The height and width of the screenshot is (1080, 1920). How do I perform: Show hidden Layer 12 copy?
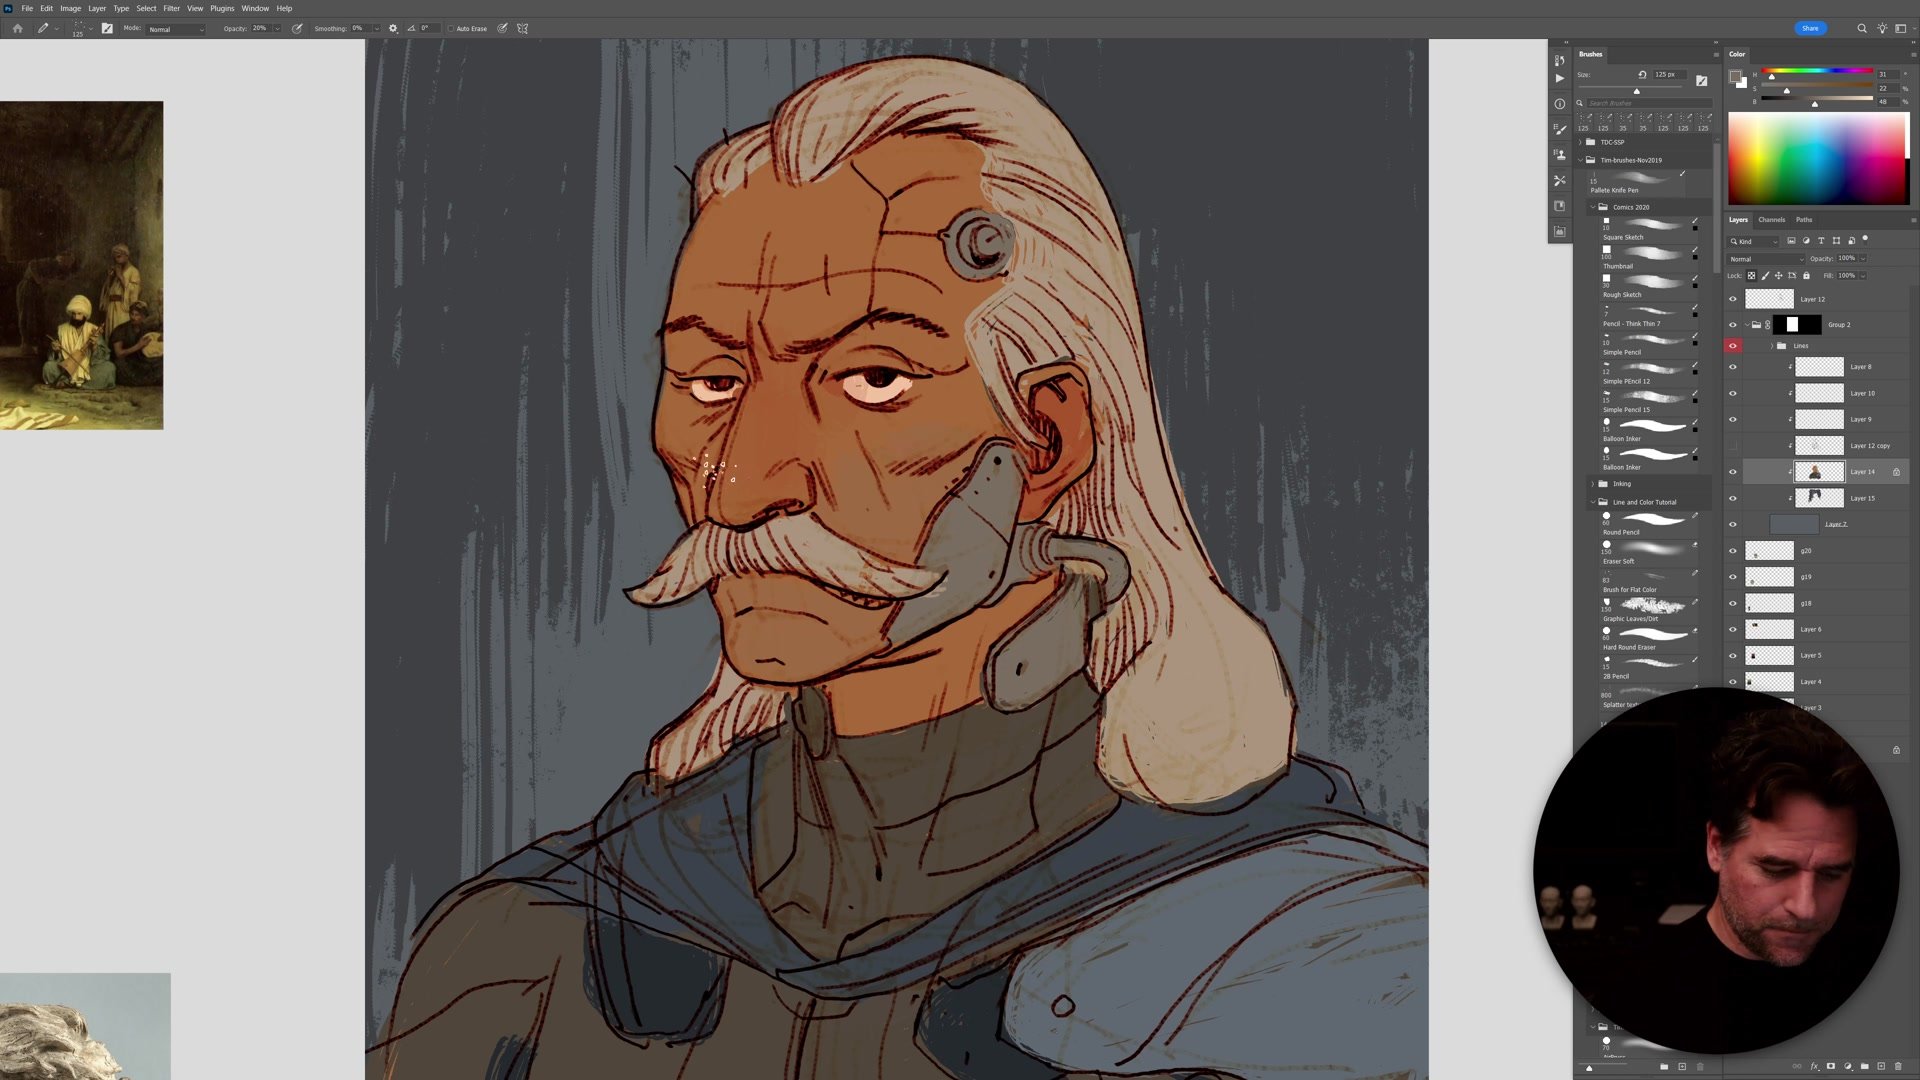pos(1733,446)
